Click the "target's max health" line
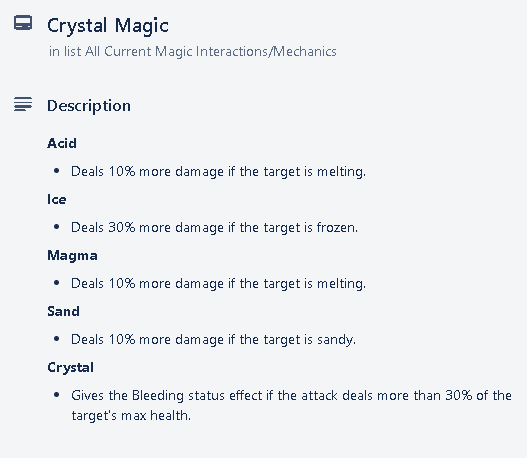 tap(131, 416)
